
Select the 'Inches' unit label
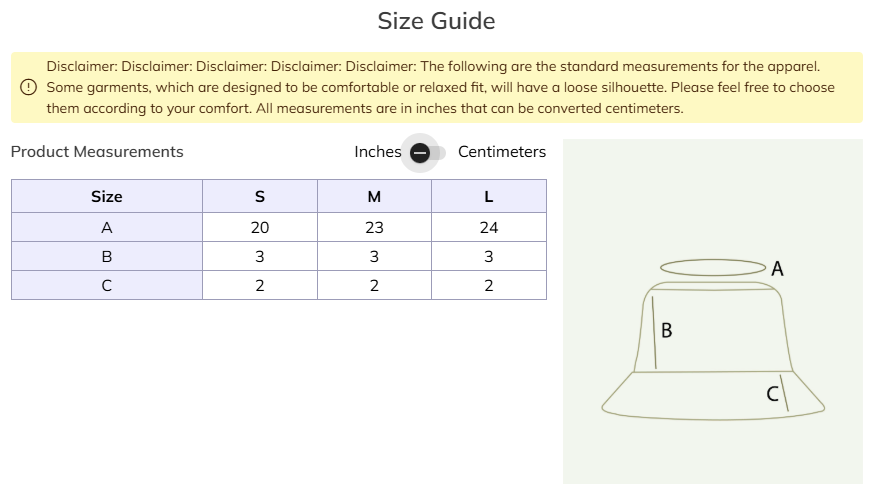pos(377,152)
